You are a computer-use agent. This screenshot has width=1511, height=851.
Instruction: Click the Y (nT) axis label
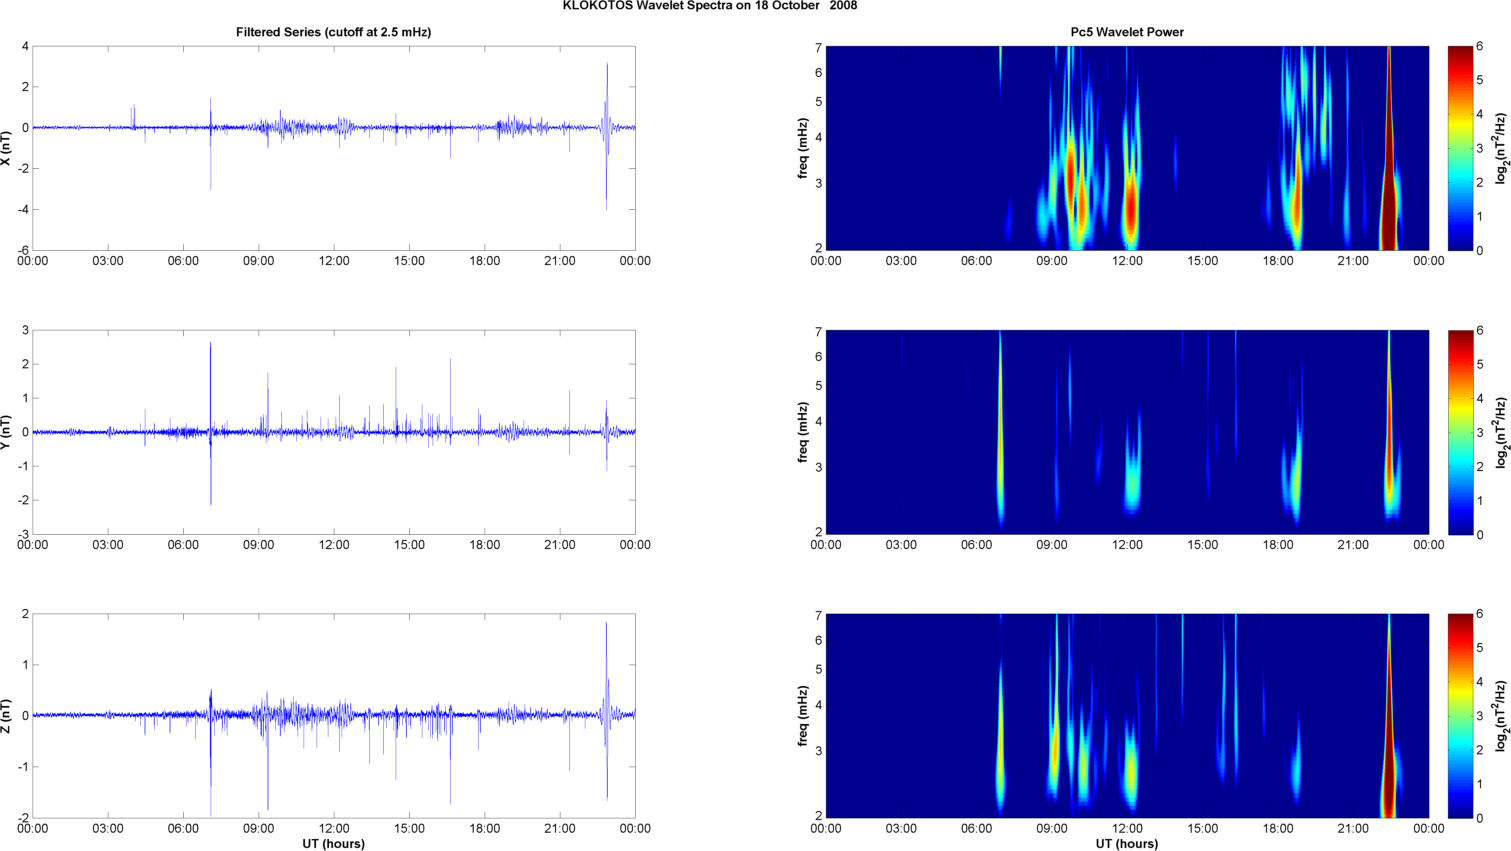(6, 431)
